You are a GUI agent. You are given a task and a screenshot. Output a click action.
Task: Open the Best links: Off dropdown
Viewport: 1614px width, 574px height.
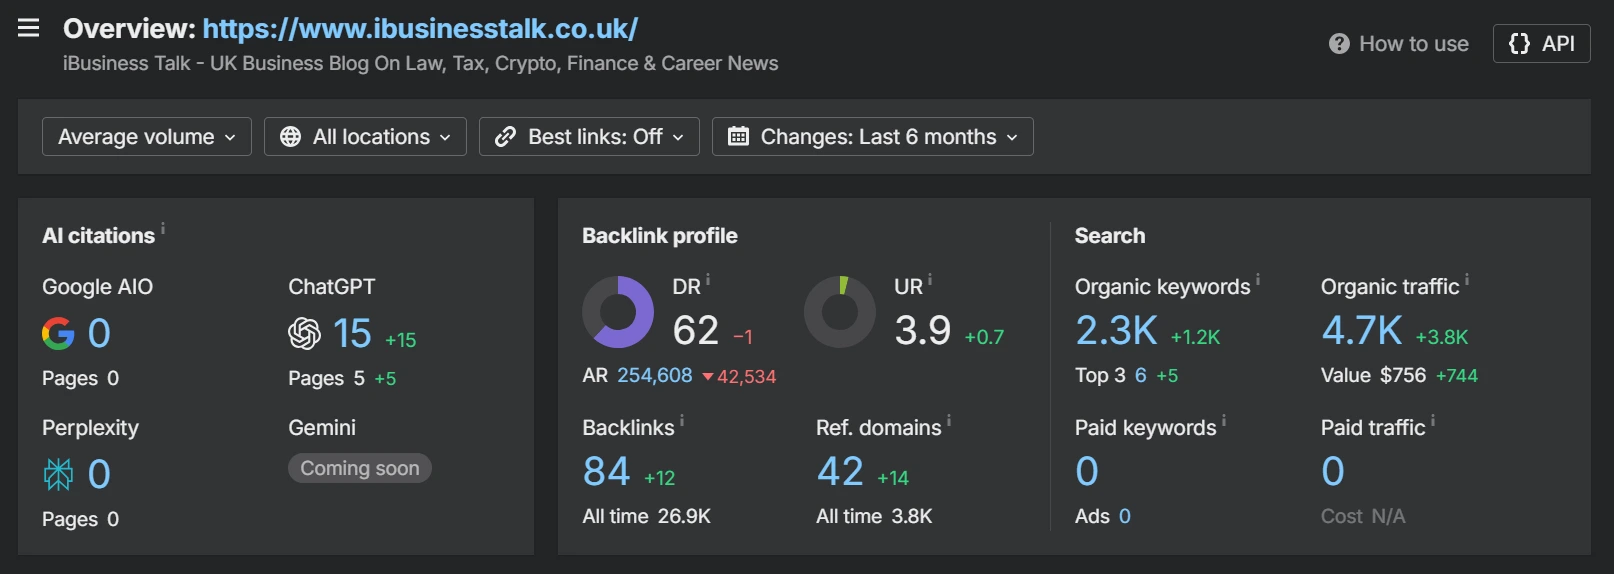click(589, 137)
